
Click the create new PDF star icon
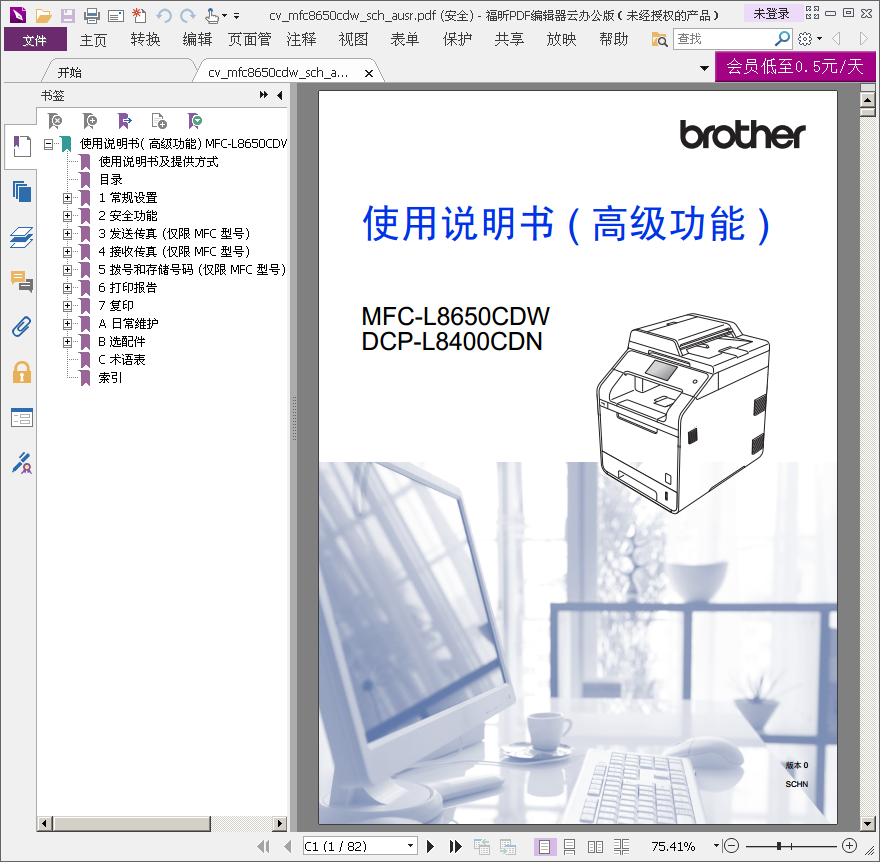coord(139,15)
